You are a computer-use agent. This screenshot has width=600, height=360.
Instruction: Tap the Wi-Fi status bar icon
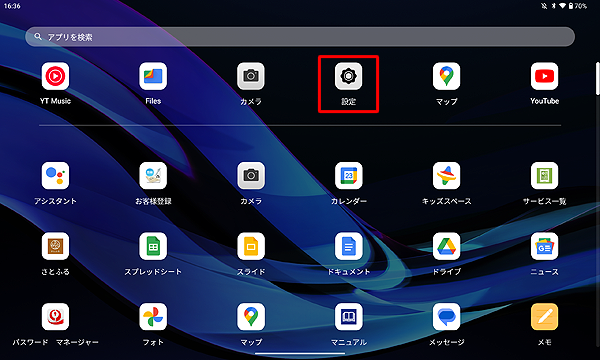tap(562, 6)
